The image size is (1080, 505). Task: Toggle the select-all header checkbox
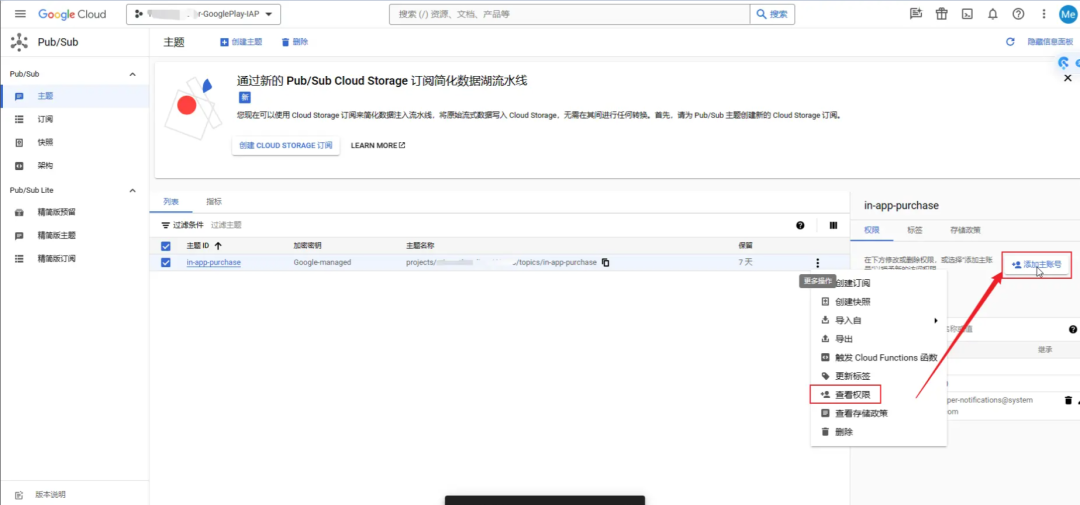click(165, 246)
